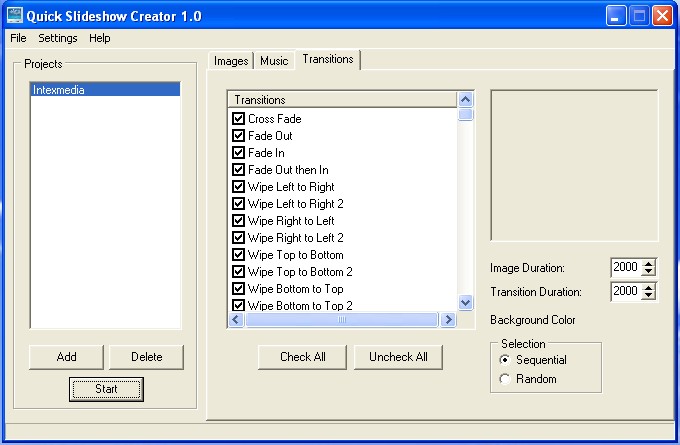680x445 pixels.
Task: Toggle the Fade Out then In checkbox
Action: [238, 169]
